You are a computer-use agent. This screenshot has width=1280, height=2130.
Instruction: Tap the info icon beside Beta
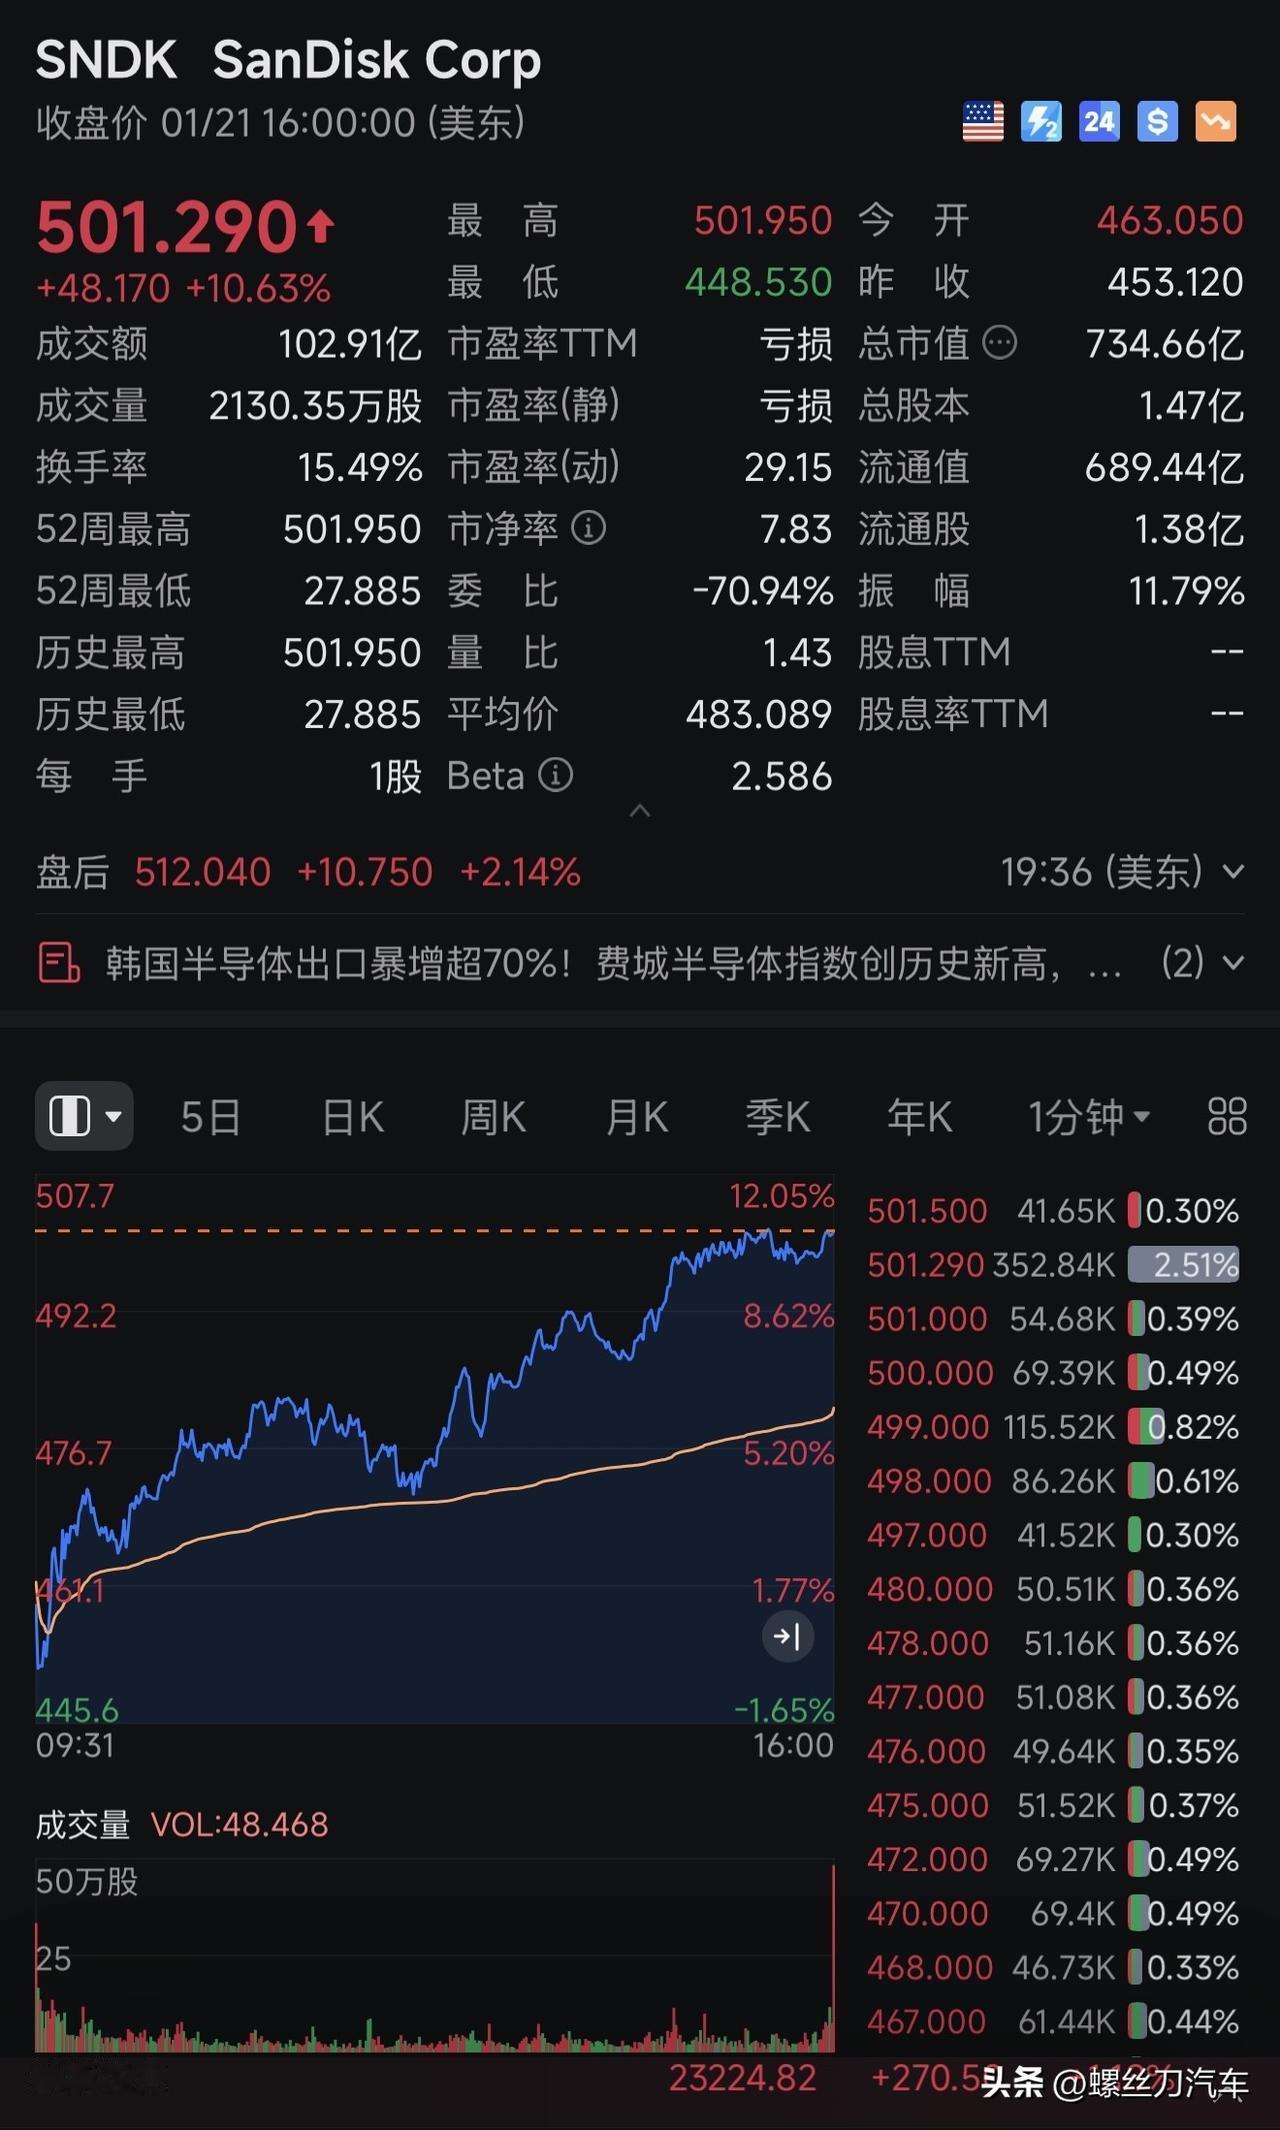pos(556,775)
